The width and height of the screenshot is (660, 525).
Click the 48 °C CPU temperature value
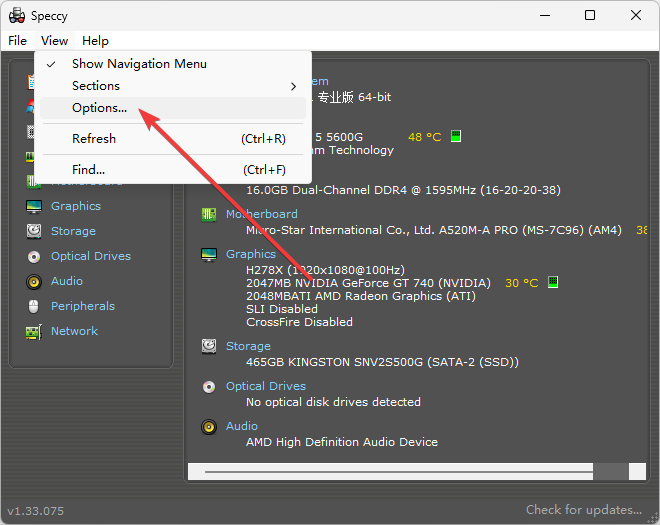pyautogui.click(x=425, y=137)
